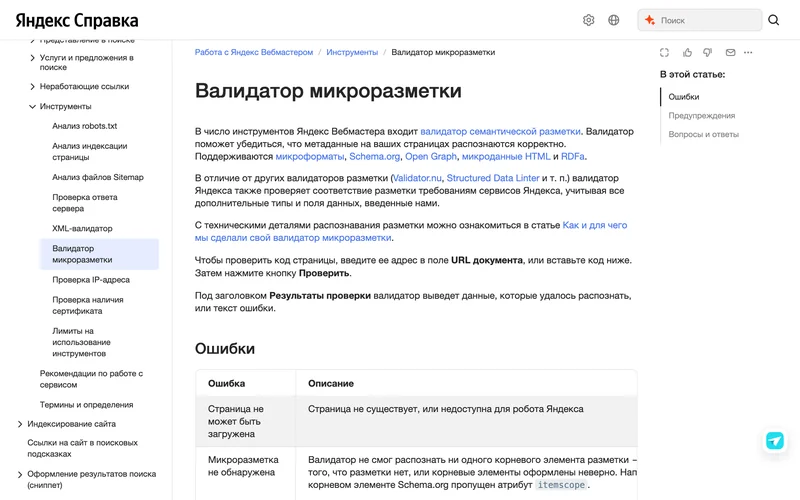Viewport: 800px width, 500px height.
Task: Focus the Поиск search field
Action: 699,20
